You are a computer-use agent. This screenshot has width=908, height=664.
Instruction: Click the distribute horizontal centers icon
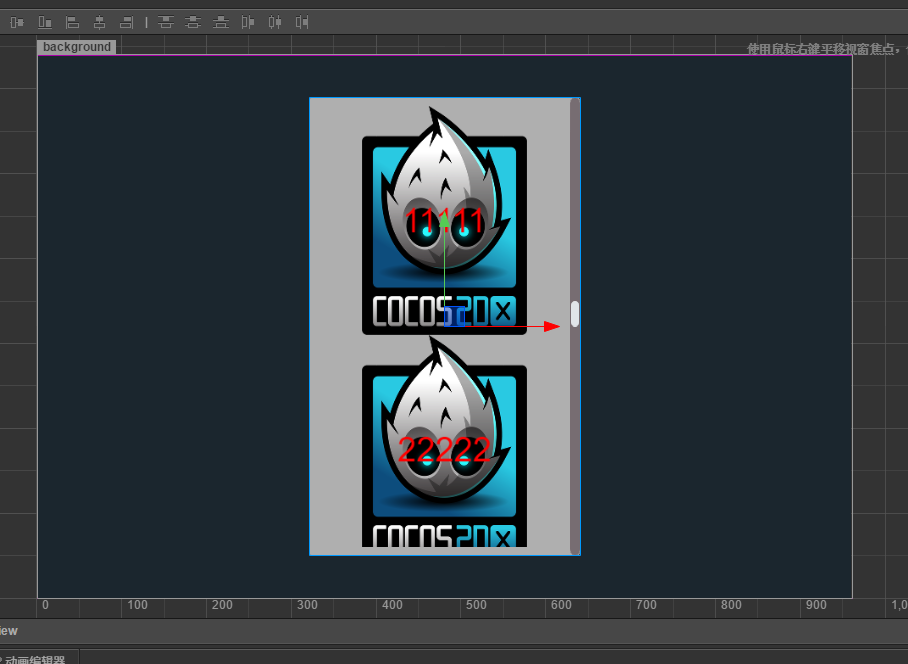275,23
